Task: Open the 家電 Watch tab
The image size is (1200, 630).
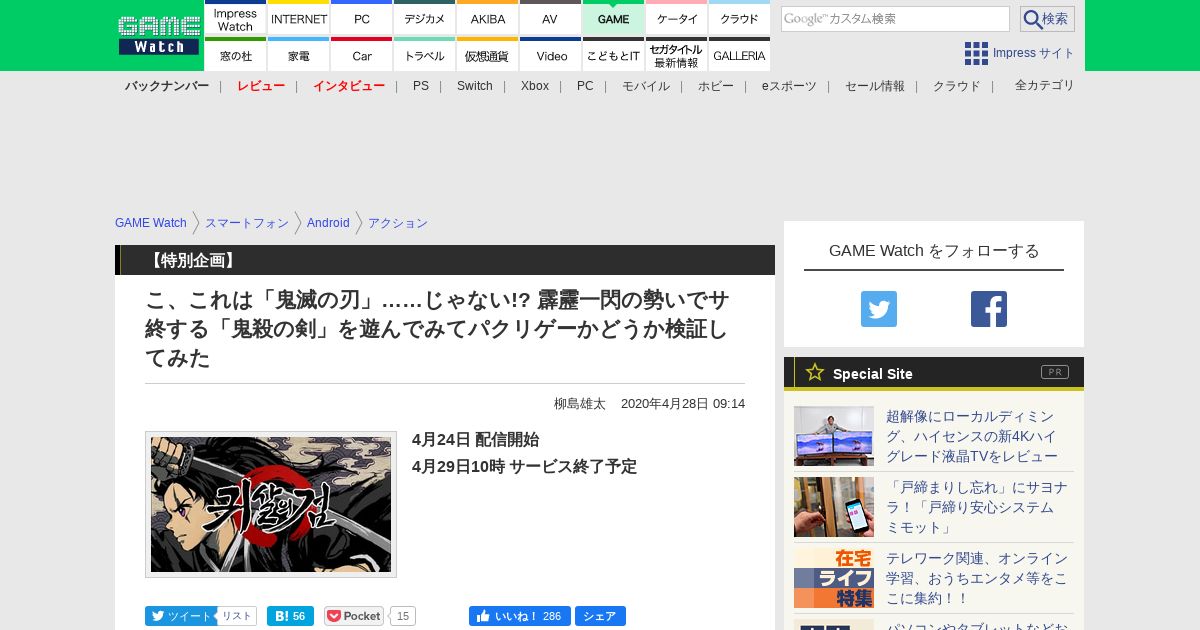Action: click(x=299, y=55)
